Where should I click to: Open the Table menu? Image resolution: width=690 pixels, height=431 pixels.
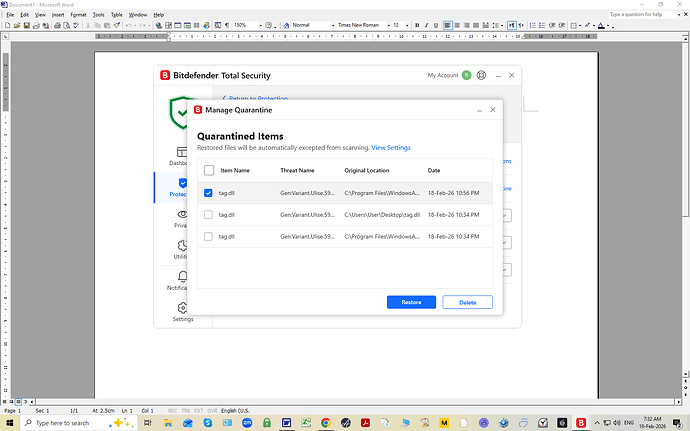(117, 15)
